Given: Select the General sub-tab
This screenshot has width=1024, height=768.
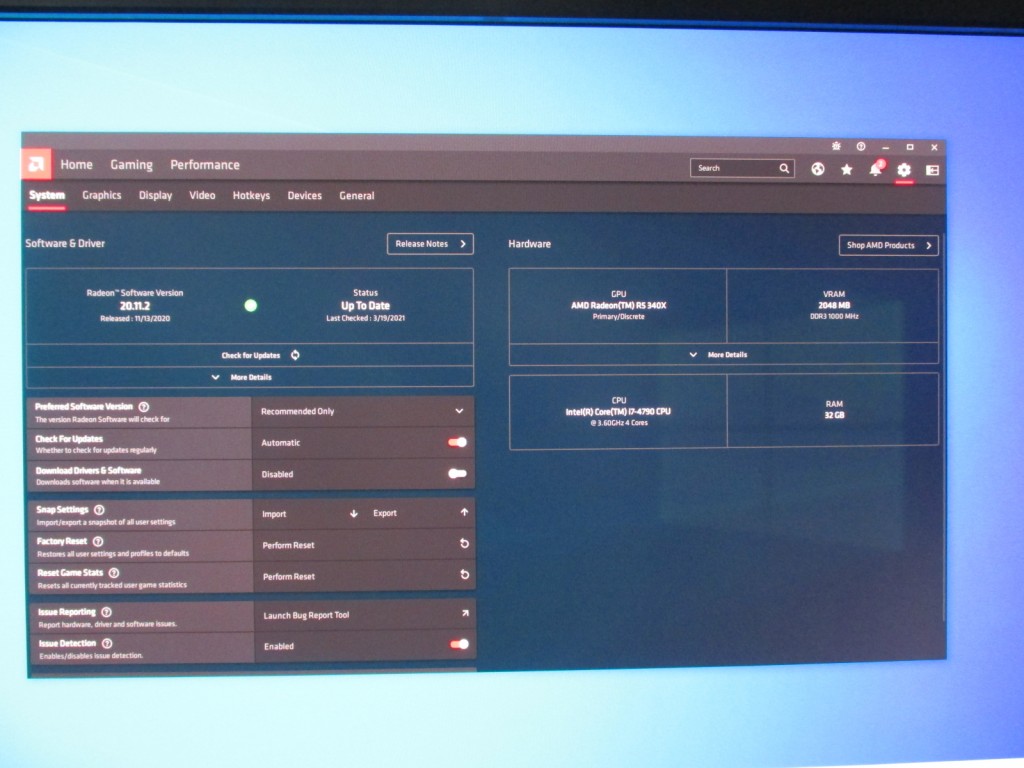Looking at the screenshot, I should pos(357,195).
